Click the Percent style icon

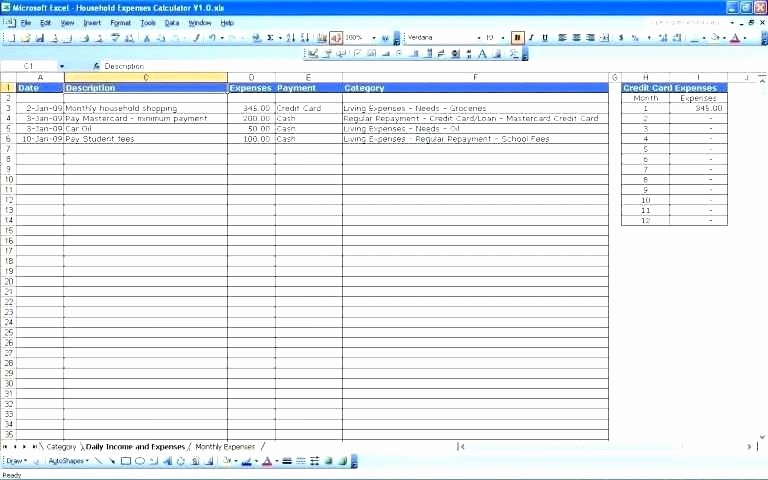coord(635,38)
